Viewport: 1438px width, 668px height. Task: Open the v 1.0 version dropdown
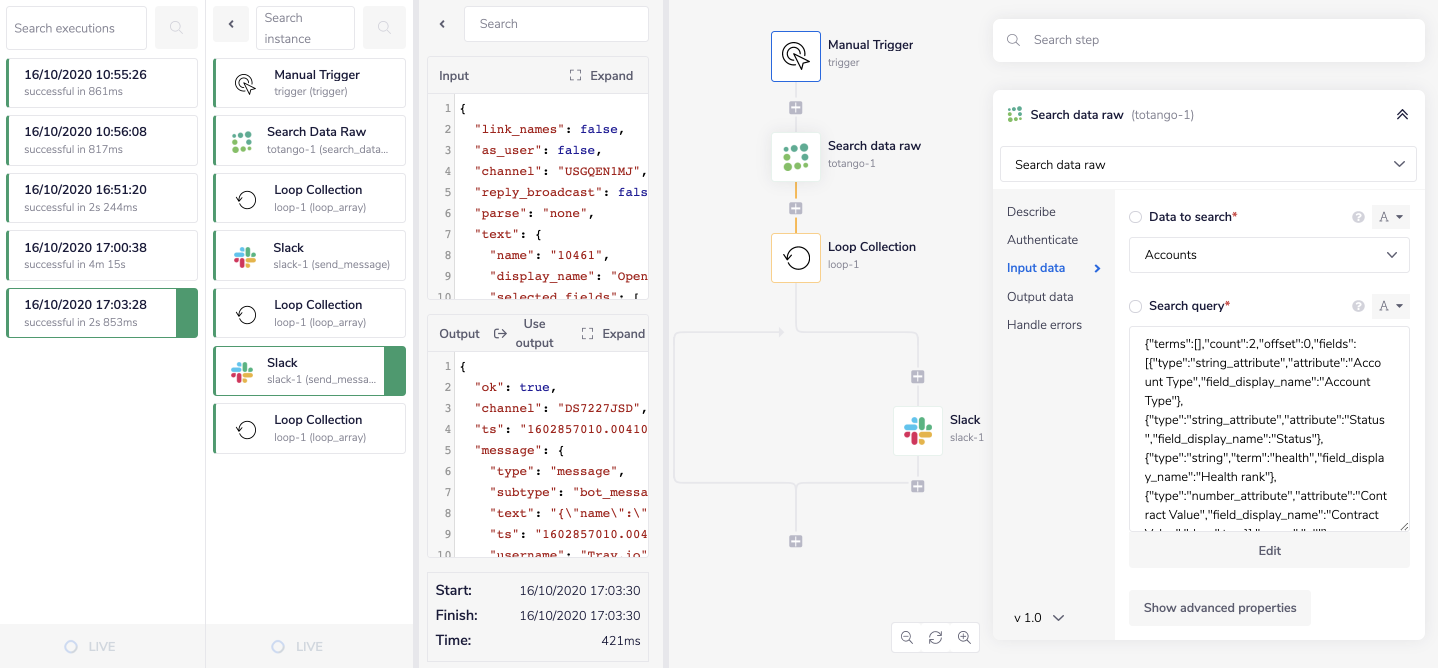click(x=1039, y=618)
